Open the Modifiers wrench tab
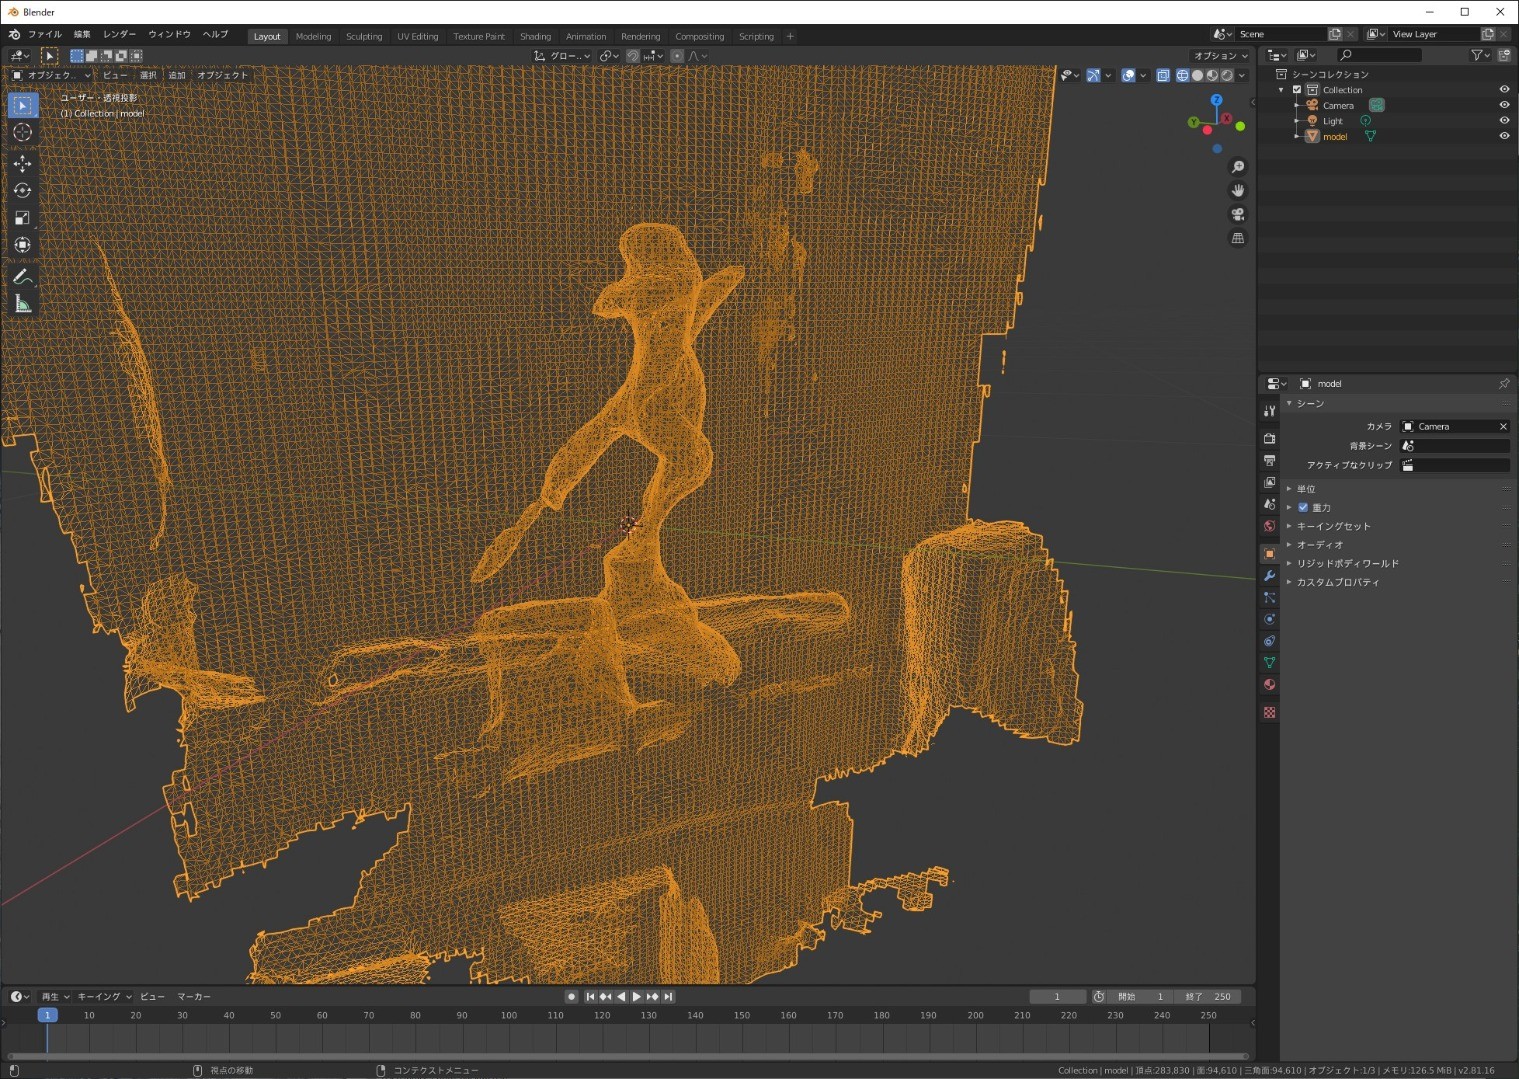 point(1269,575)
